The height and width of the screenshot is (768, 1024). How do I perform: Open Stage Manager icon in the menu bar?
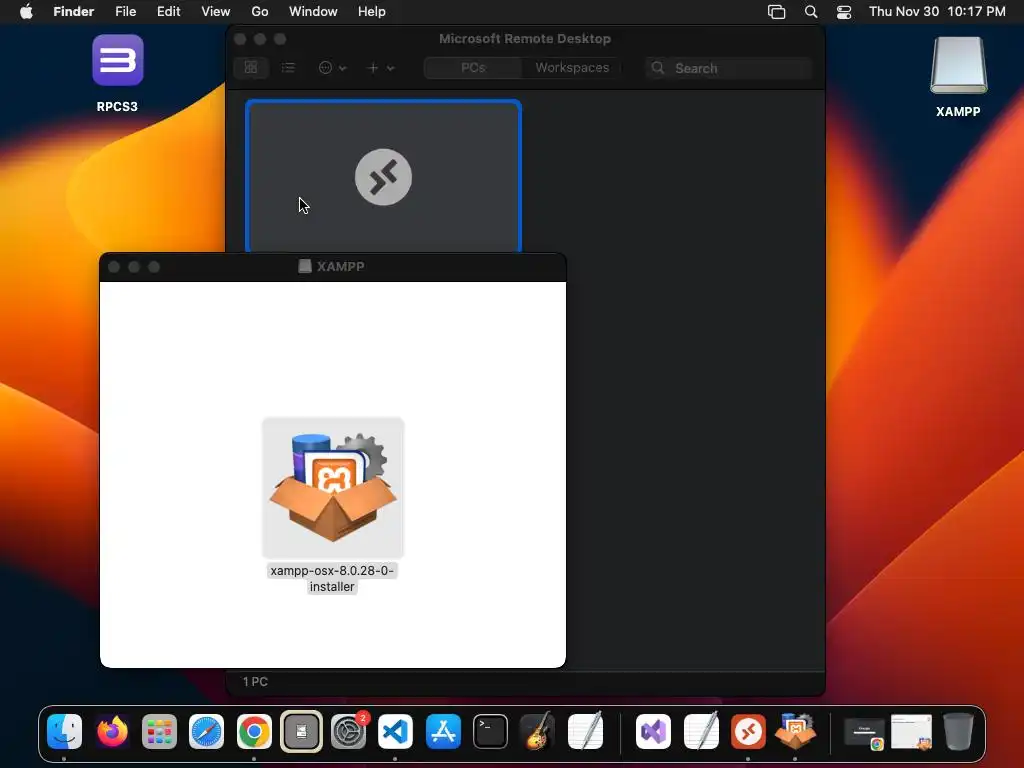(776, 12)
